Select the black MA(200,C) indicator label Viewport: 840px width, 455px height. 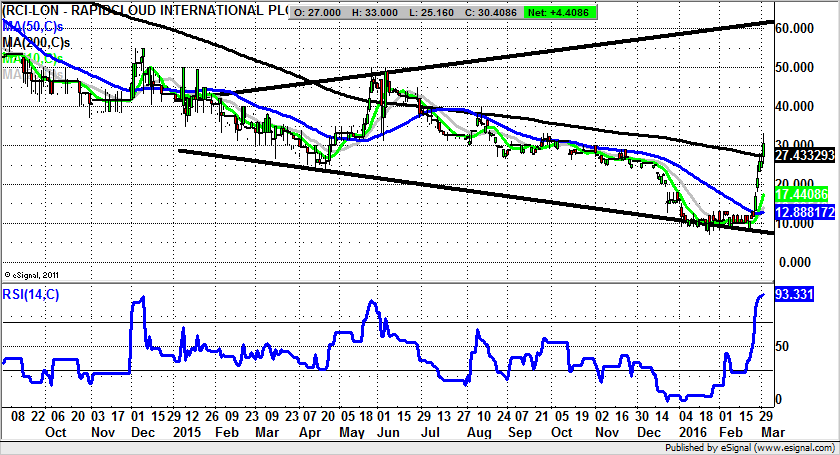pos(41,43)
